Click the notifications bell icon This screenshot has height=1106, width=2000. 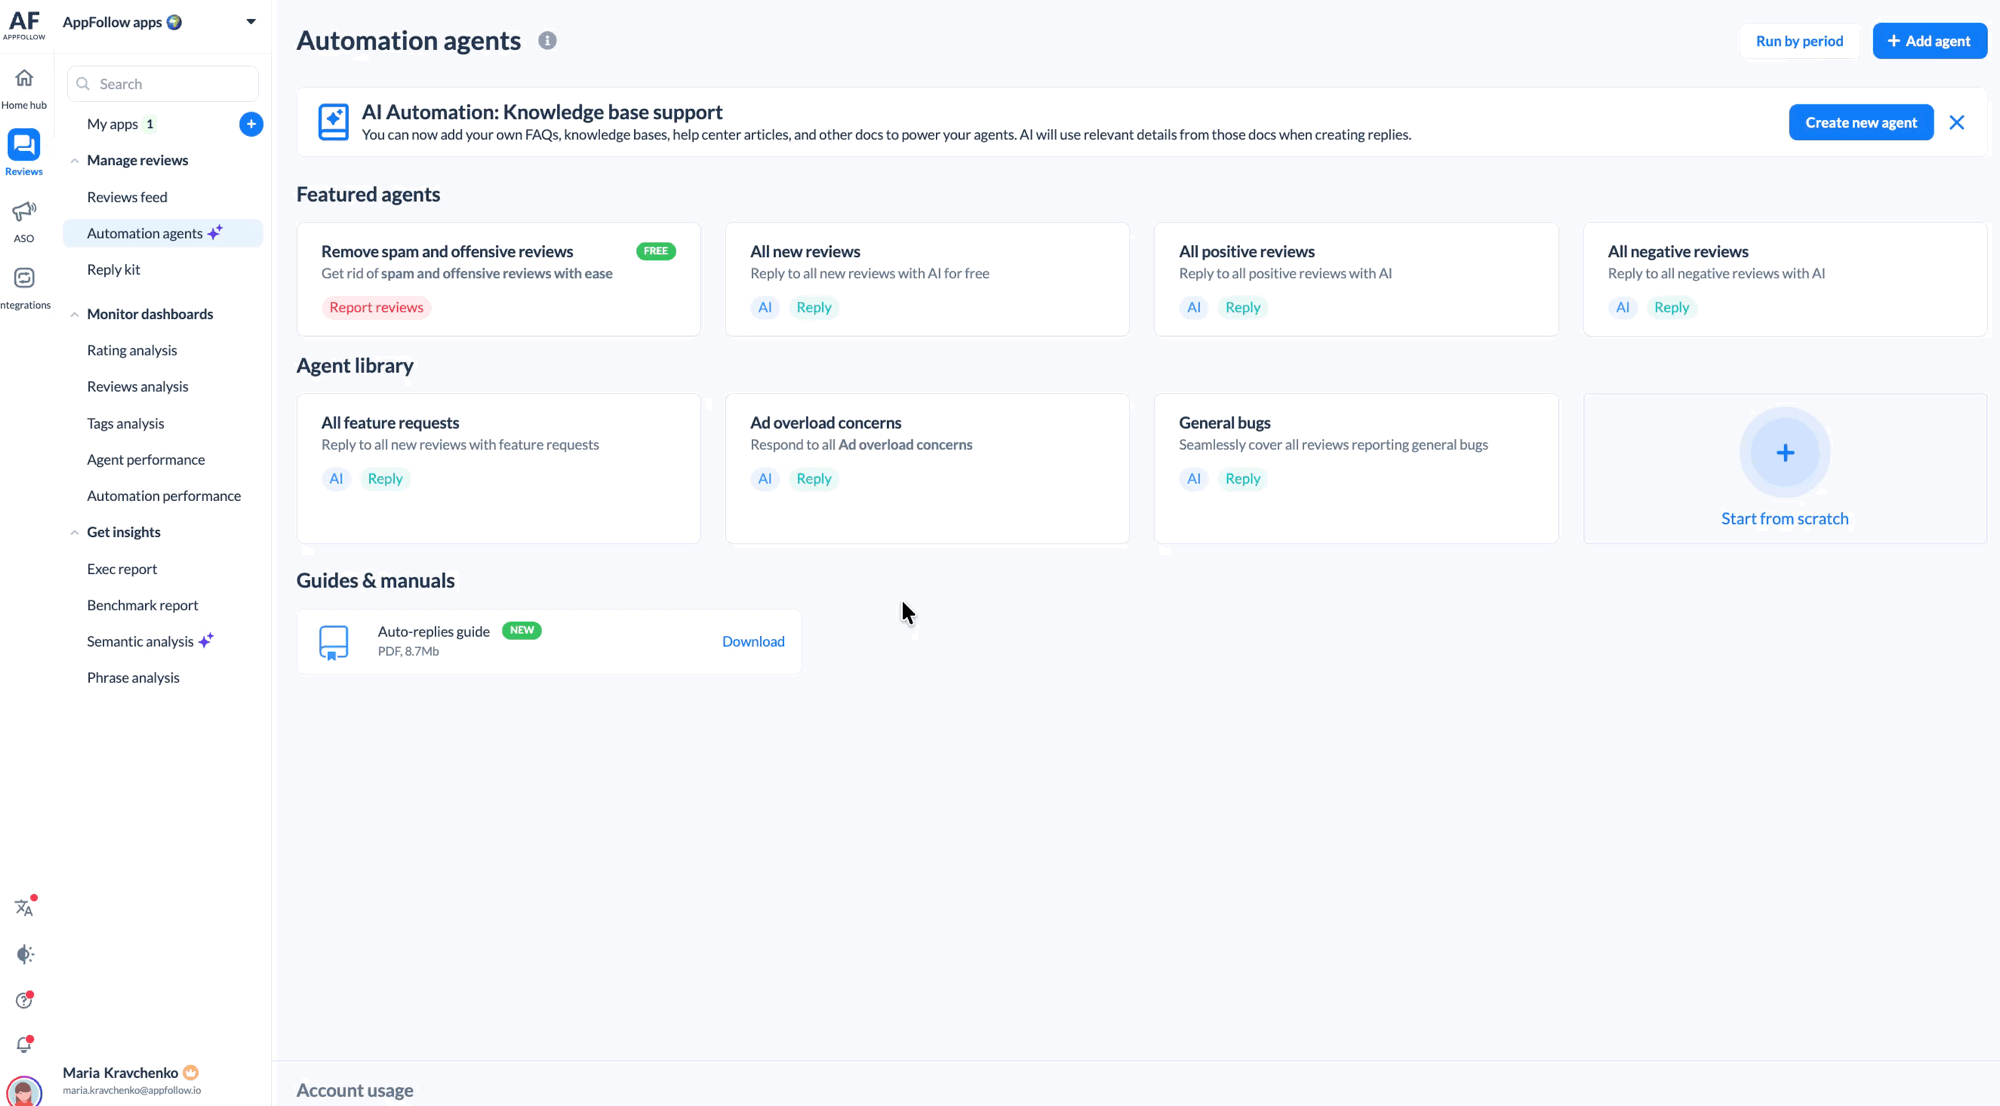[25, 1045]
